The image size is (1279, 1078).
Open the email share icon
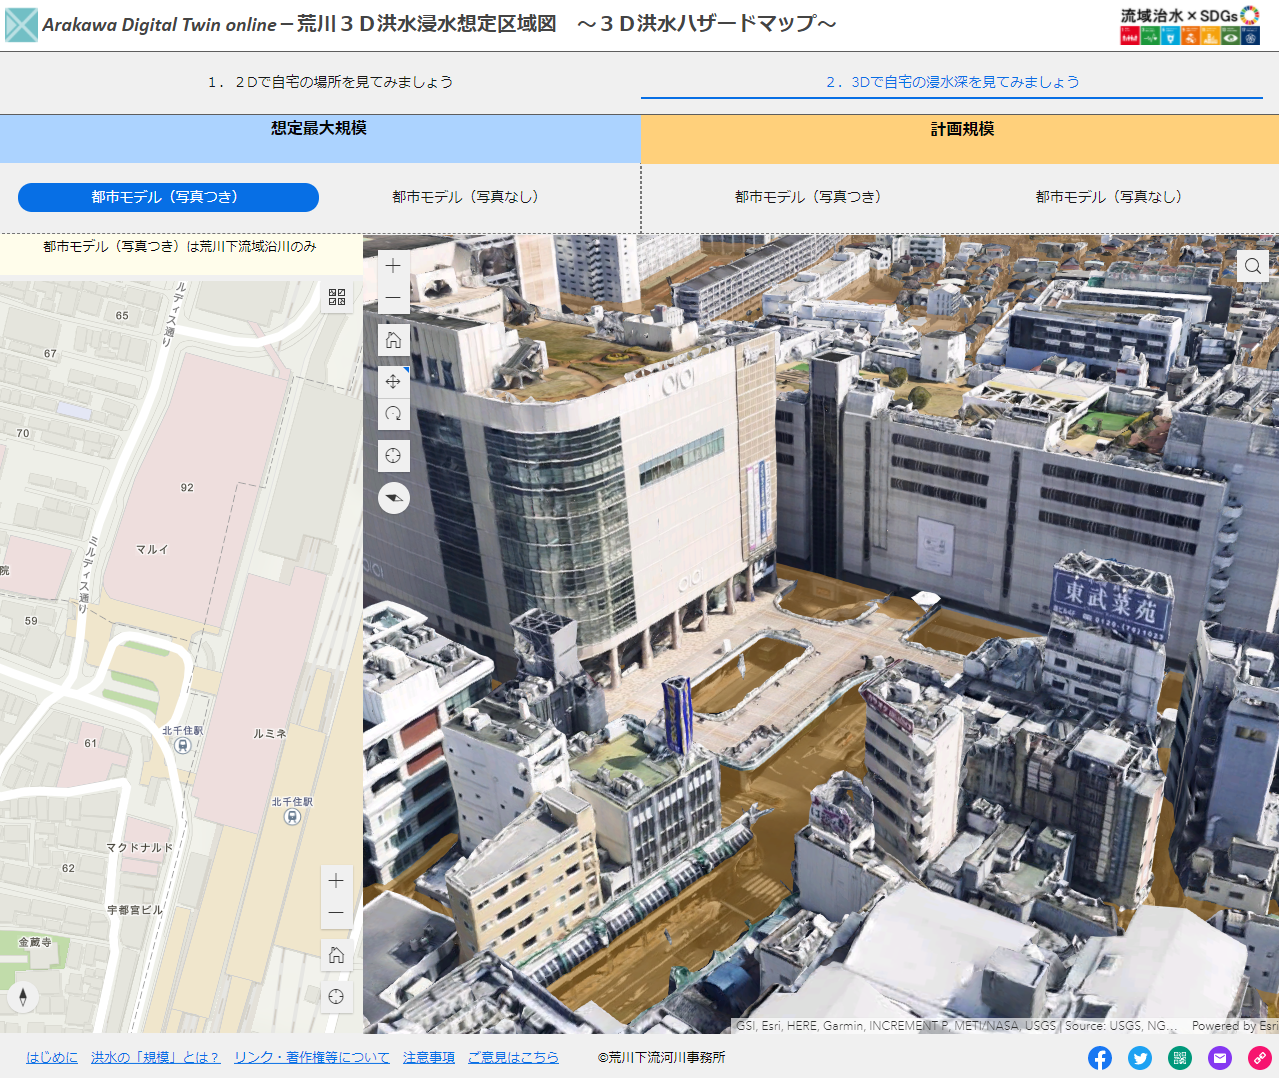(x=1219, y=1058)
